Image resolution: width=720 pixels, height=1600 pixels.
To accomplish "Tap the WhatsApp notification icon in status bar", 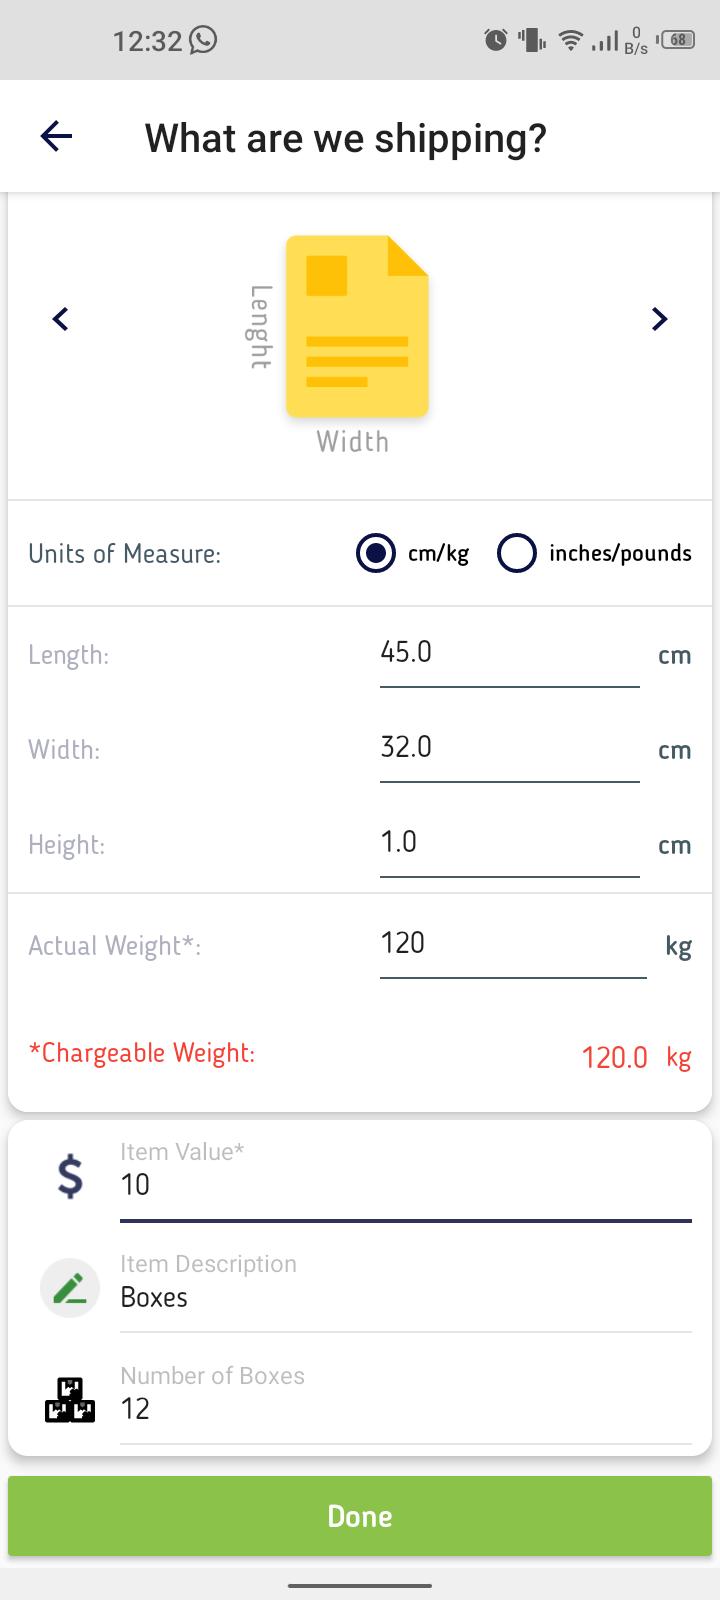I will (x=203, y=40).
